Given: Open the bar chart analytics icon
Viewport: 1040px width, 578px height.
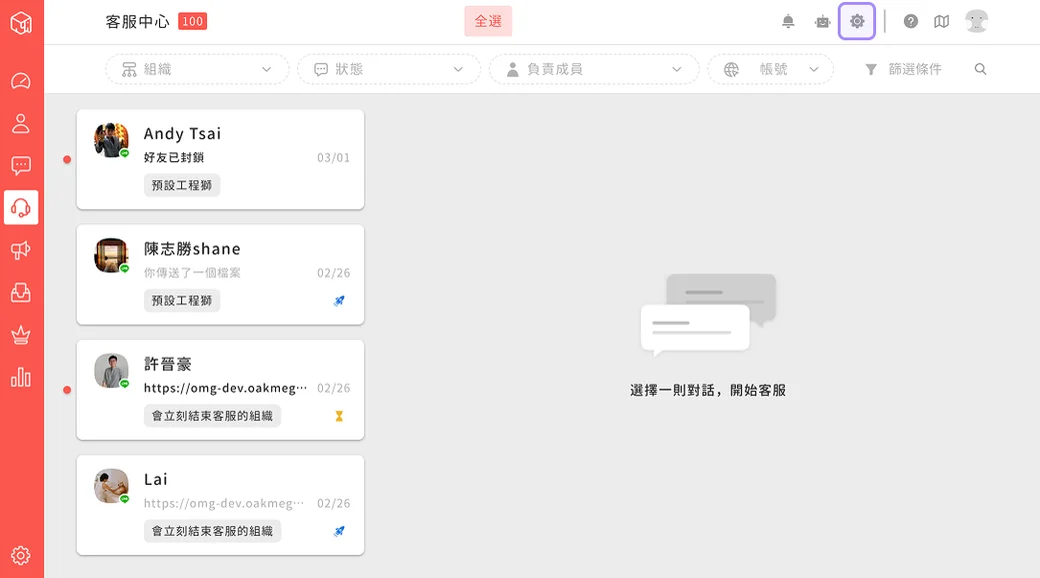Looking at the screenshot, I should tap(21, 378).
